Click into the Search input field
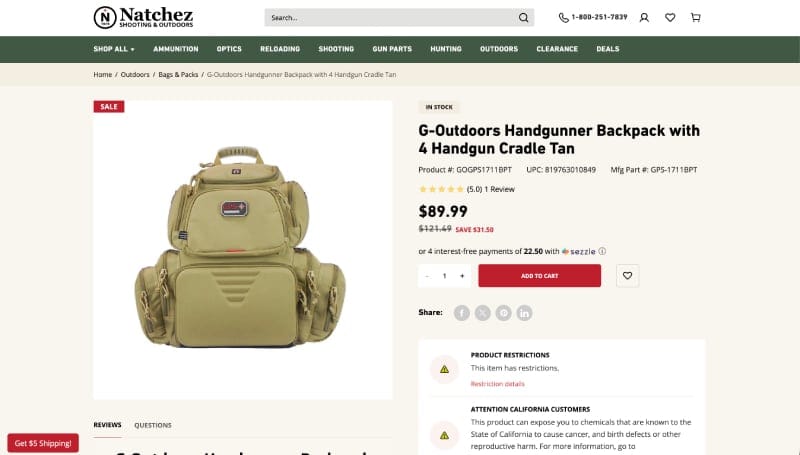Viewport: 800px width, 455px height. [390, 18]
